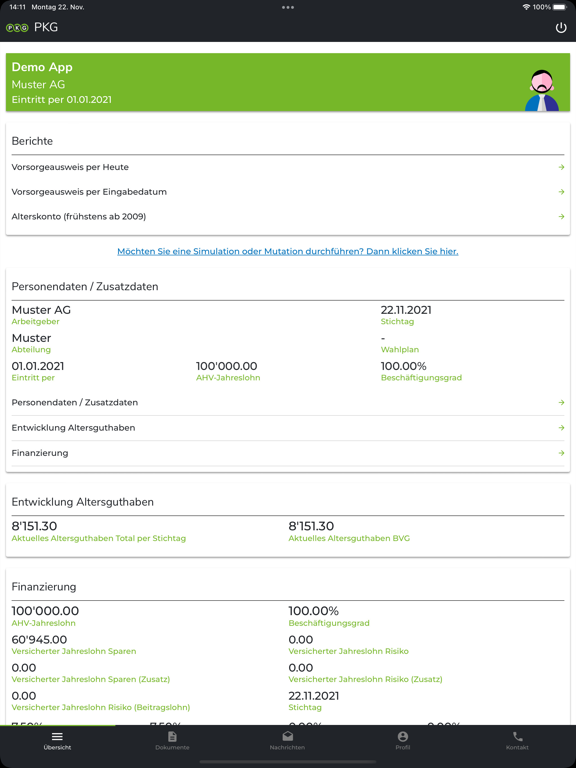
Task: Click arrow beside Entwicklung Altersguthaben row
Action: coord(561,428)
